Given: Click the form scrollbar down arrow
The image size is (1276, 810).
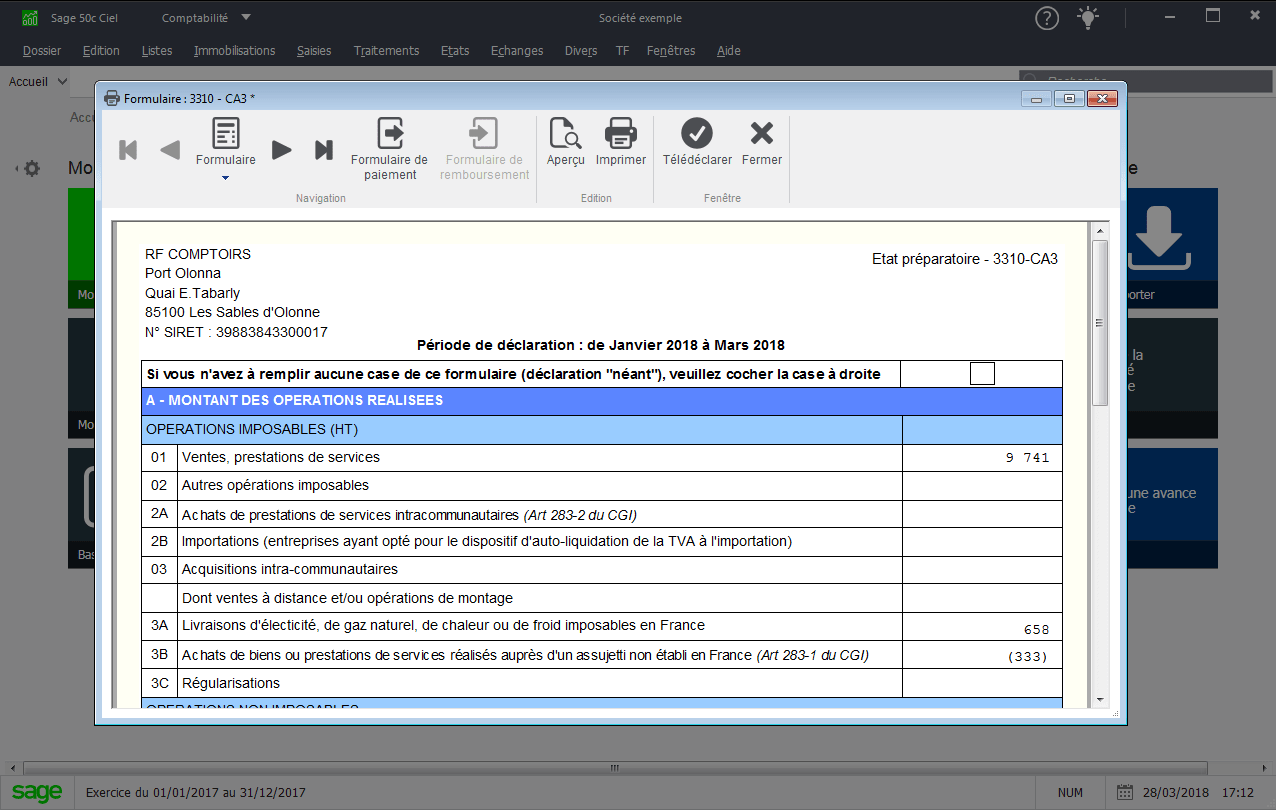Looking at the screenshot, I should 1100,699.
